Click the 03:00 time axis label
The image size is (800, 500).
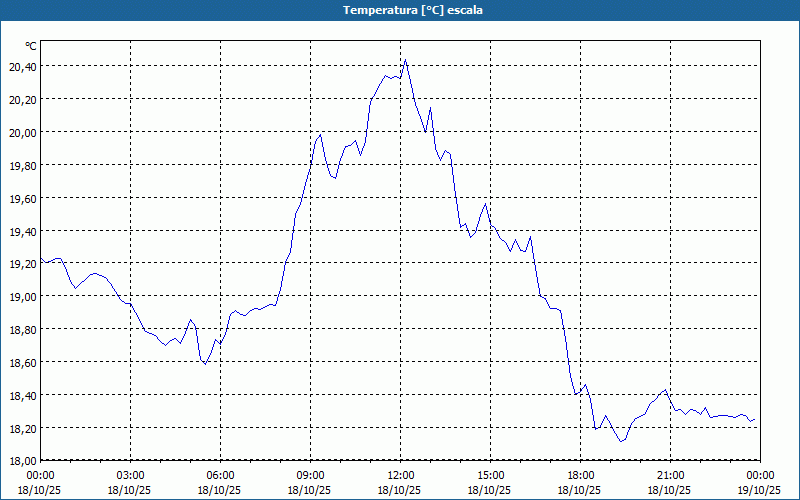(x=130, y=475)
